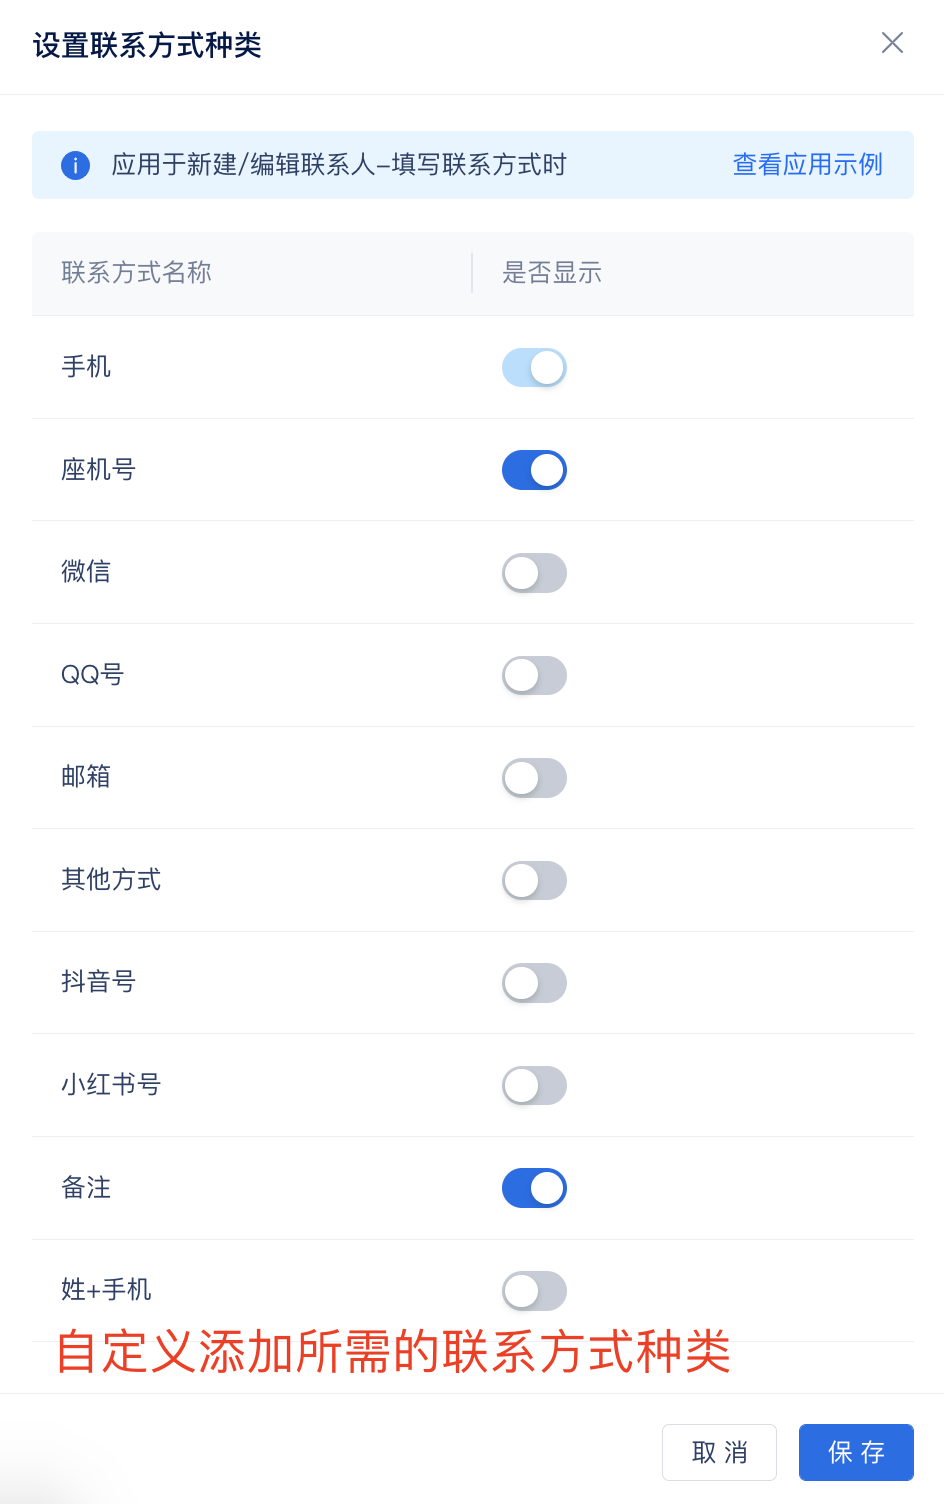Image resolution: width=944 pixels, height=1504 pixels.
Task: Disable the 座机号 display switch
Action: point(534,470)
